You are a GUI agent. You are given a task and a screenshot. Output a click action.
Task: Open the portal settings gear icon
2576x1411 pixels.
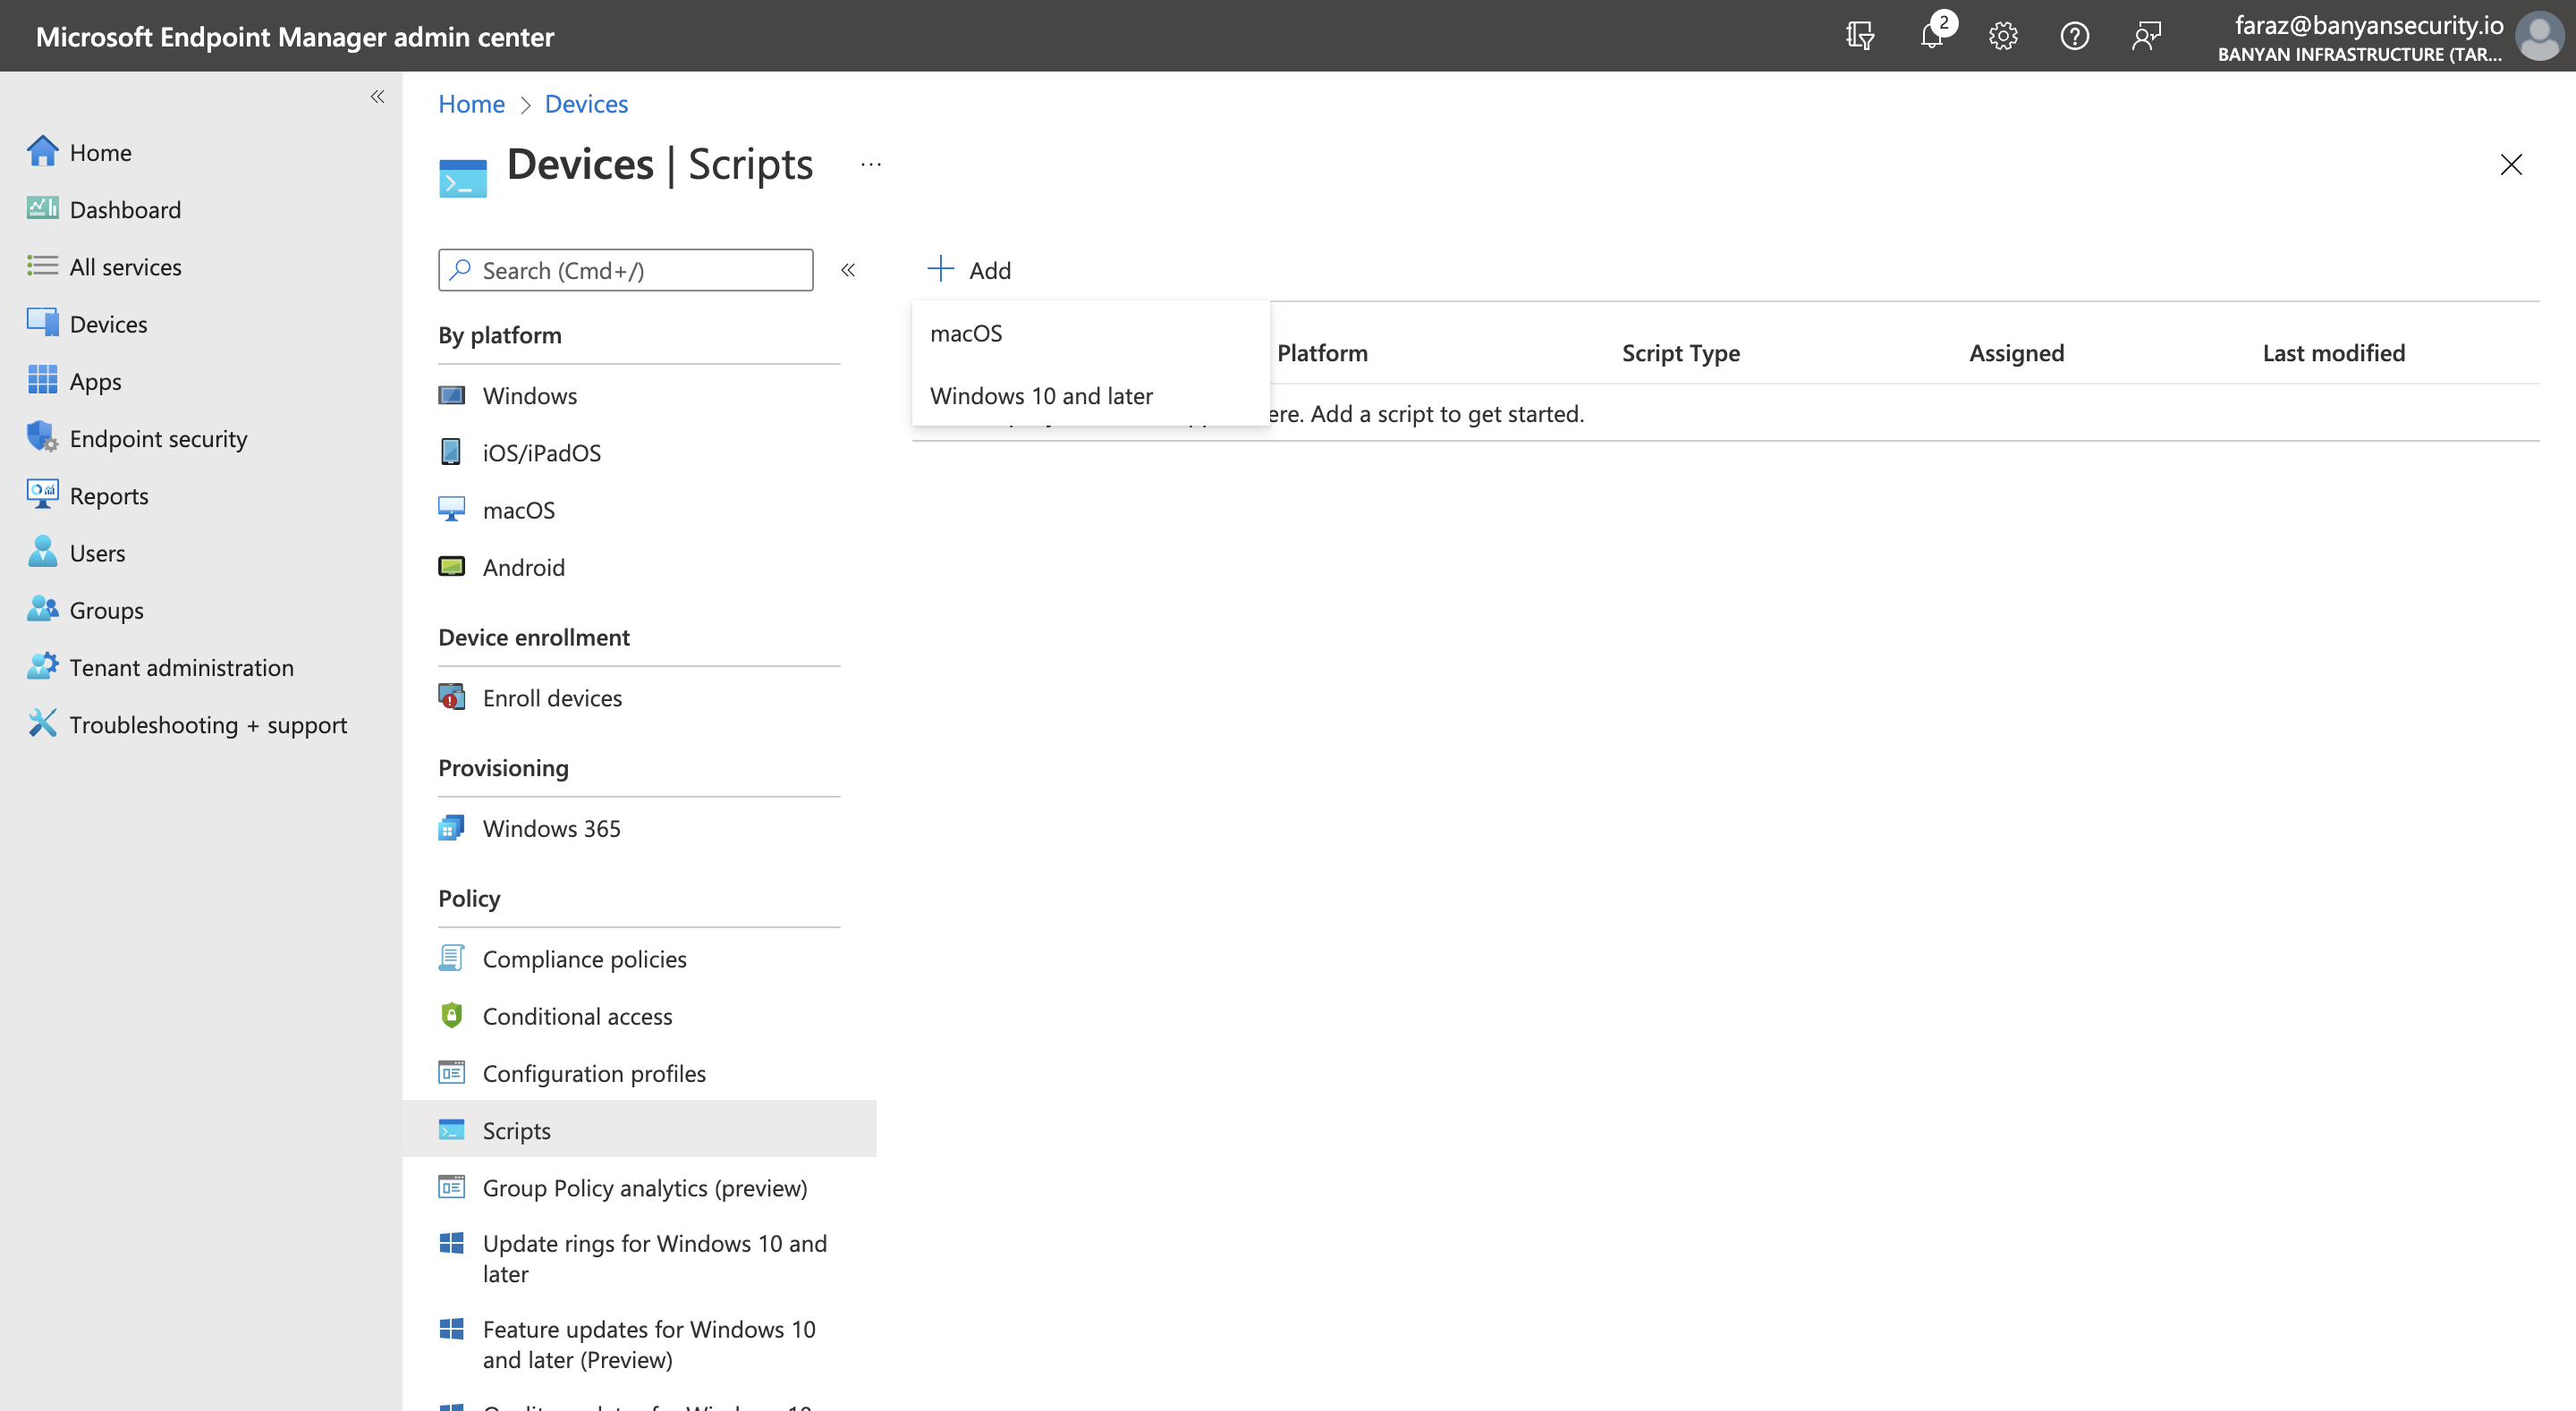point(2003,36)
